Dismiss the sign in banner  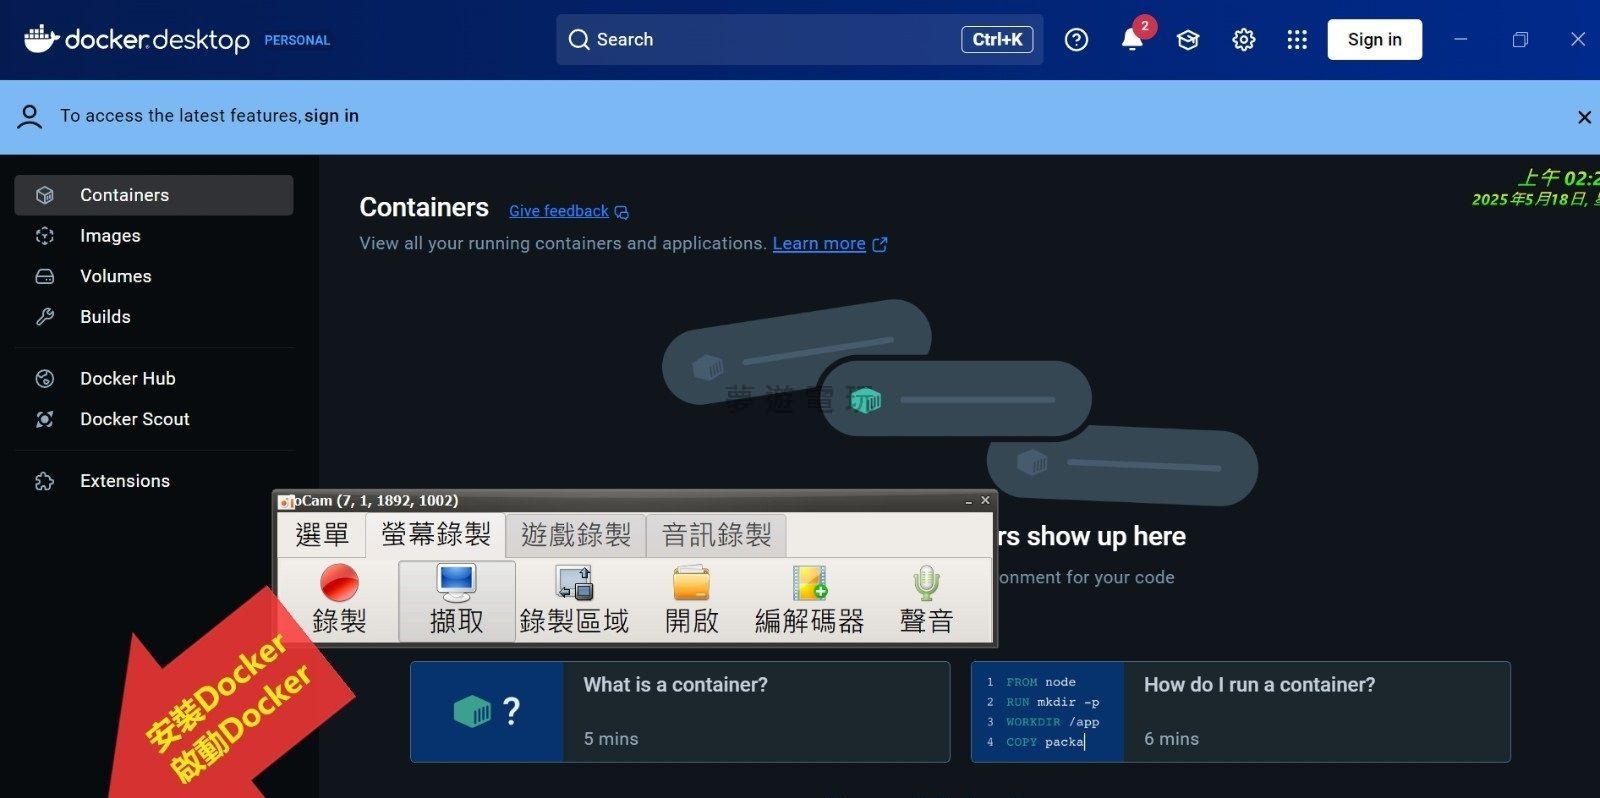coord(1584,117)
